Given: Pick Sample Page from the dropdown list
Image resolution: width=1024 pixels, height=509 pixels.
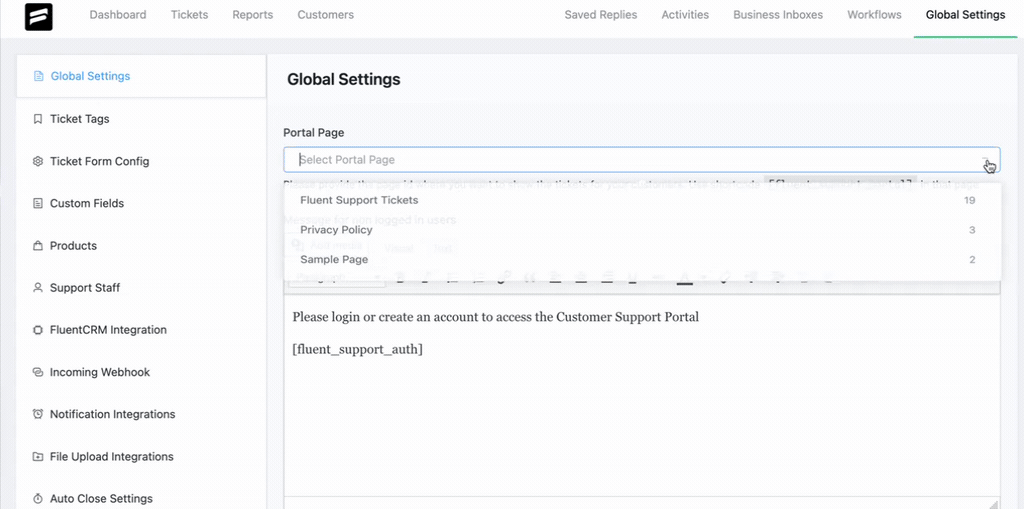Looking at the screenshot, I should 642,259.
